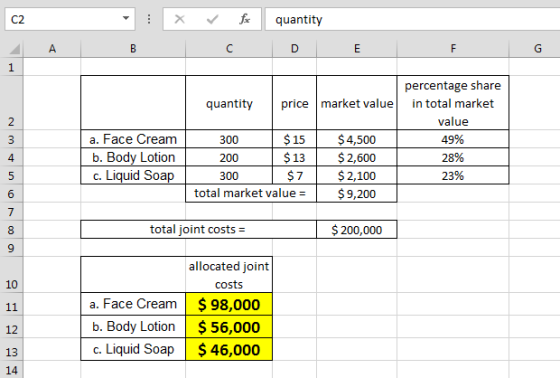560x378 pixels.
Task: Select row 7 header
Action: (11, 212)
